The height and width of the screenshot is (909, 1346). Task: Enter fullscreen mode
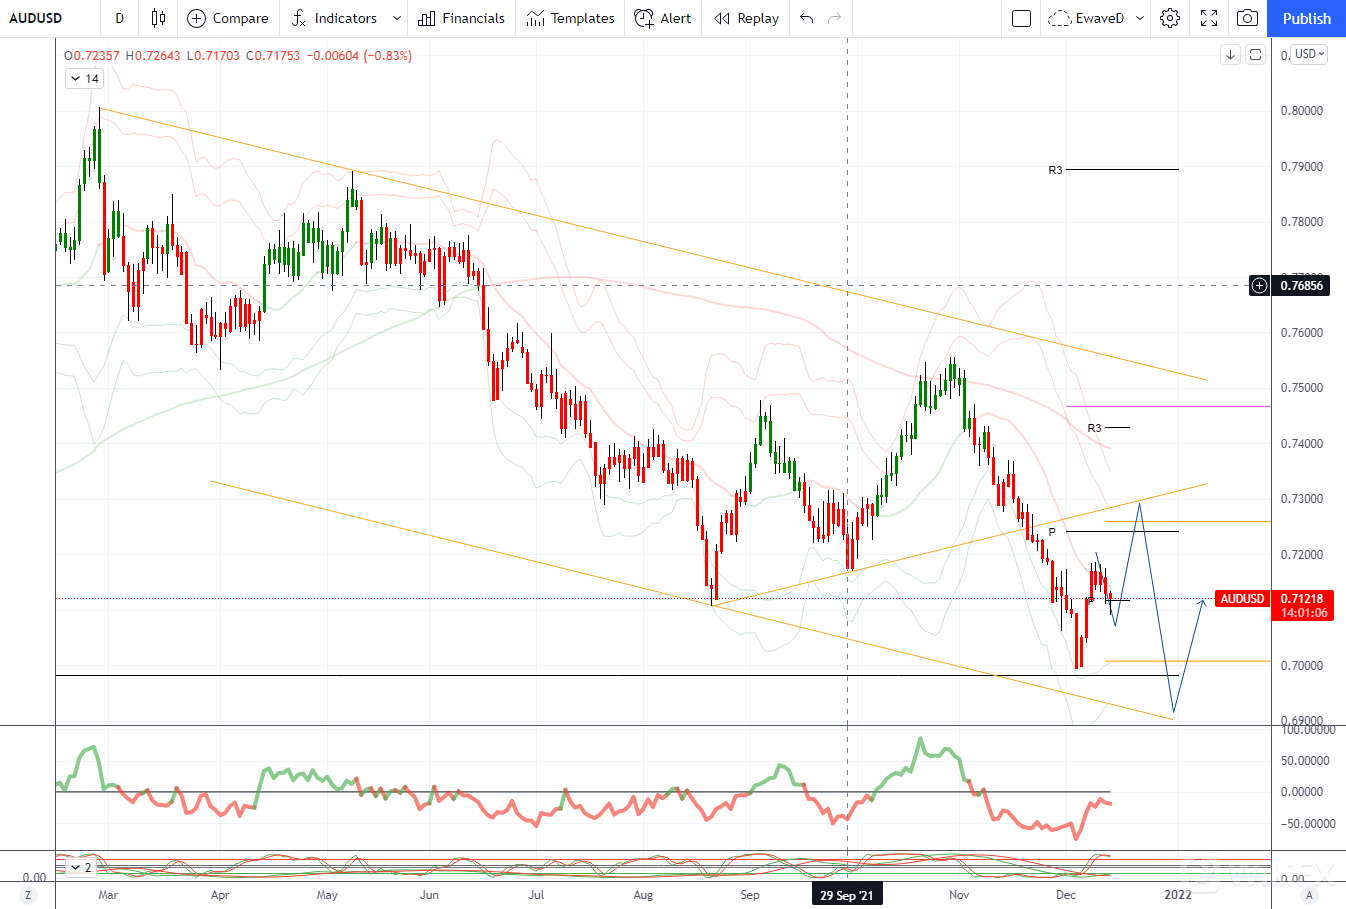pos(1209,18)
